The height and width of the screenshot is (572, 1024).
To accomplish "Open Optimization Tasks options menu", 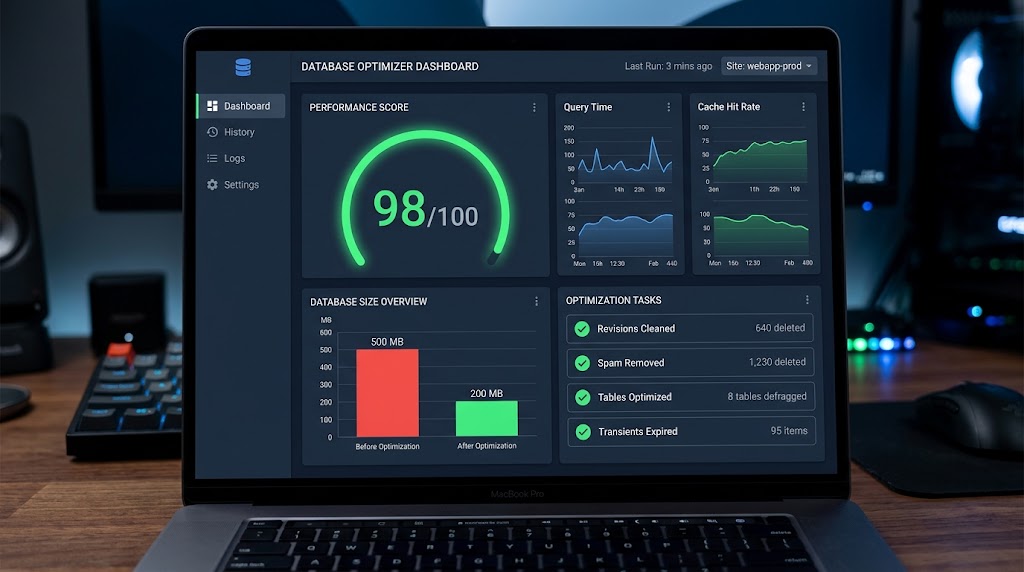I will (x=807, y=300).
